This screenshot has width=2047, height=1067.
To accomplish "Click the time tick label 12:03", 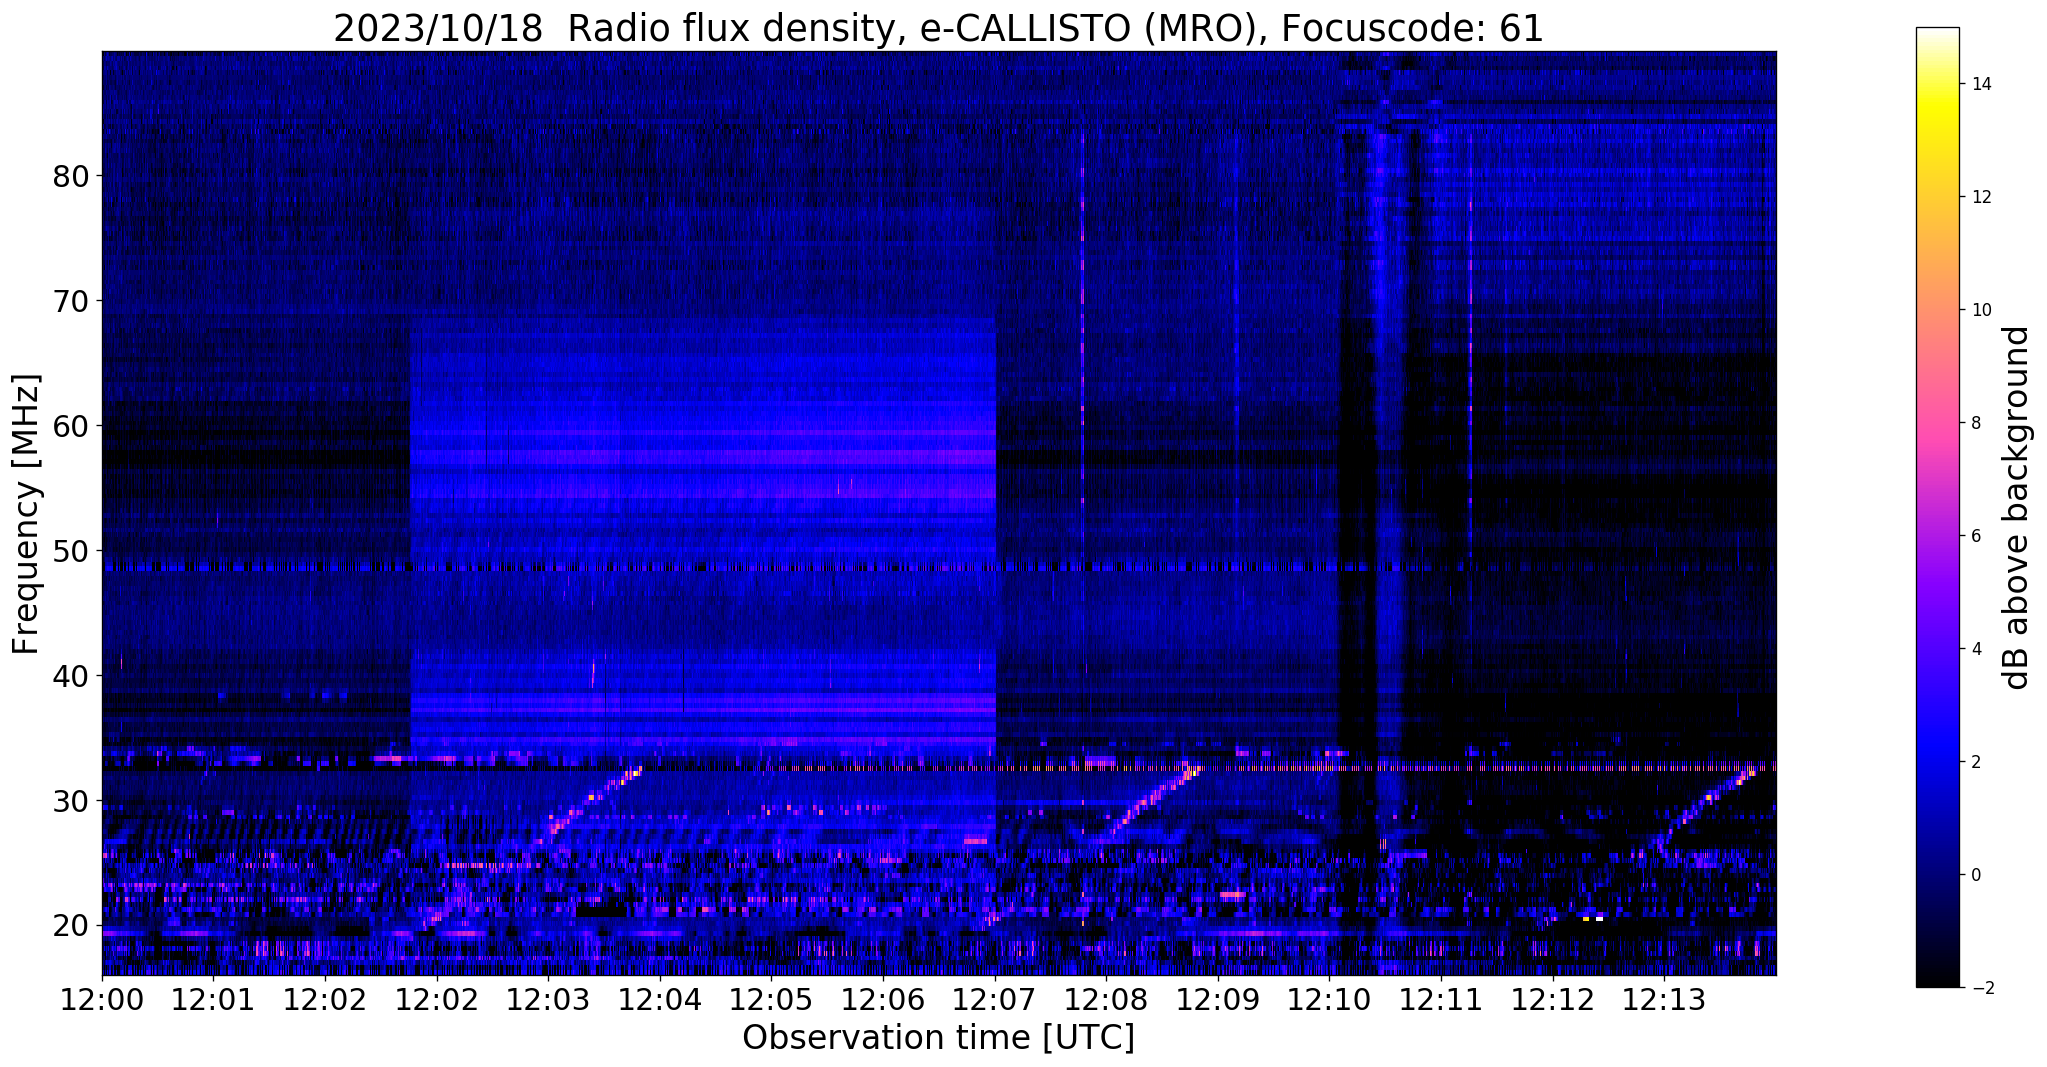I will click(x=547, y=999).
